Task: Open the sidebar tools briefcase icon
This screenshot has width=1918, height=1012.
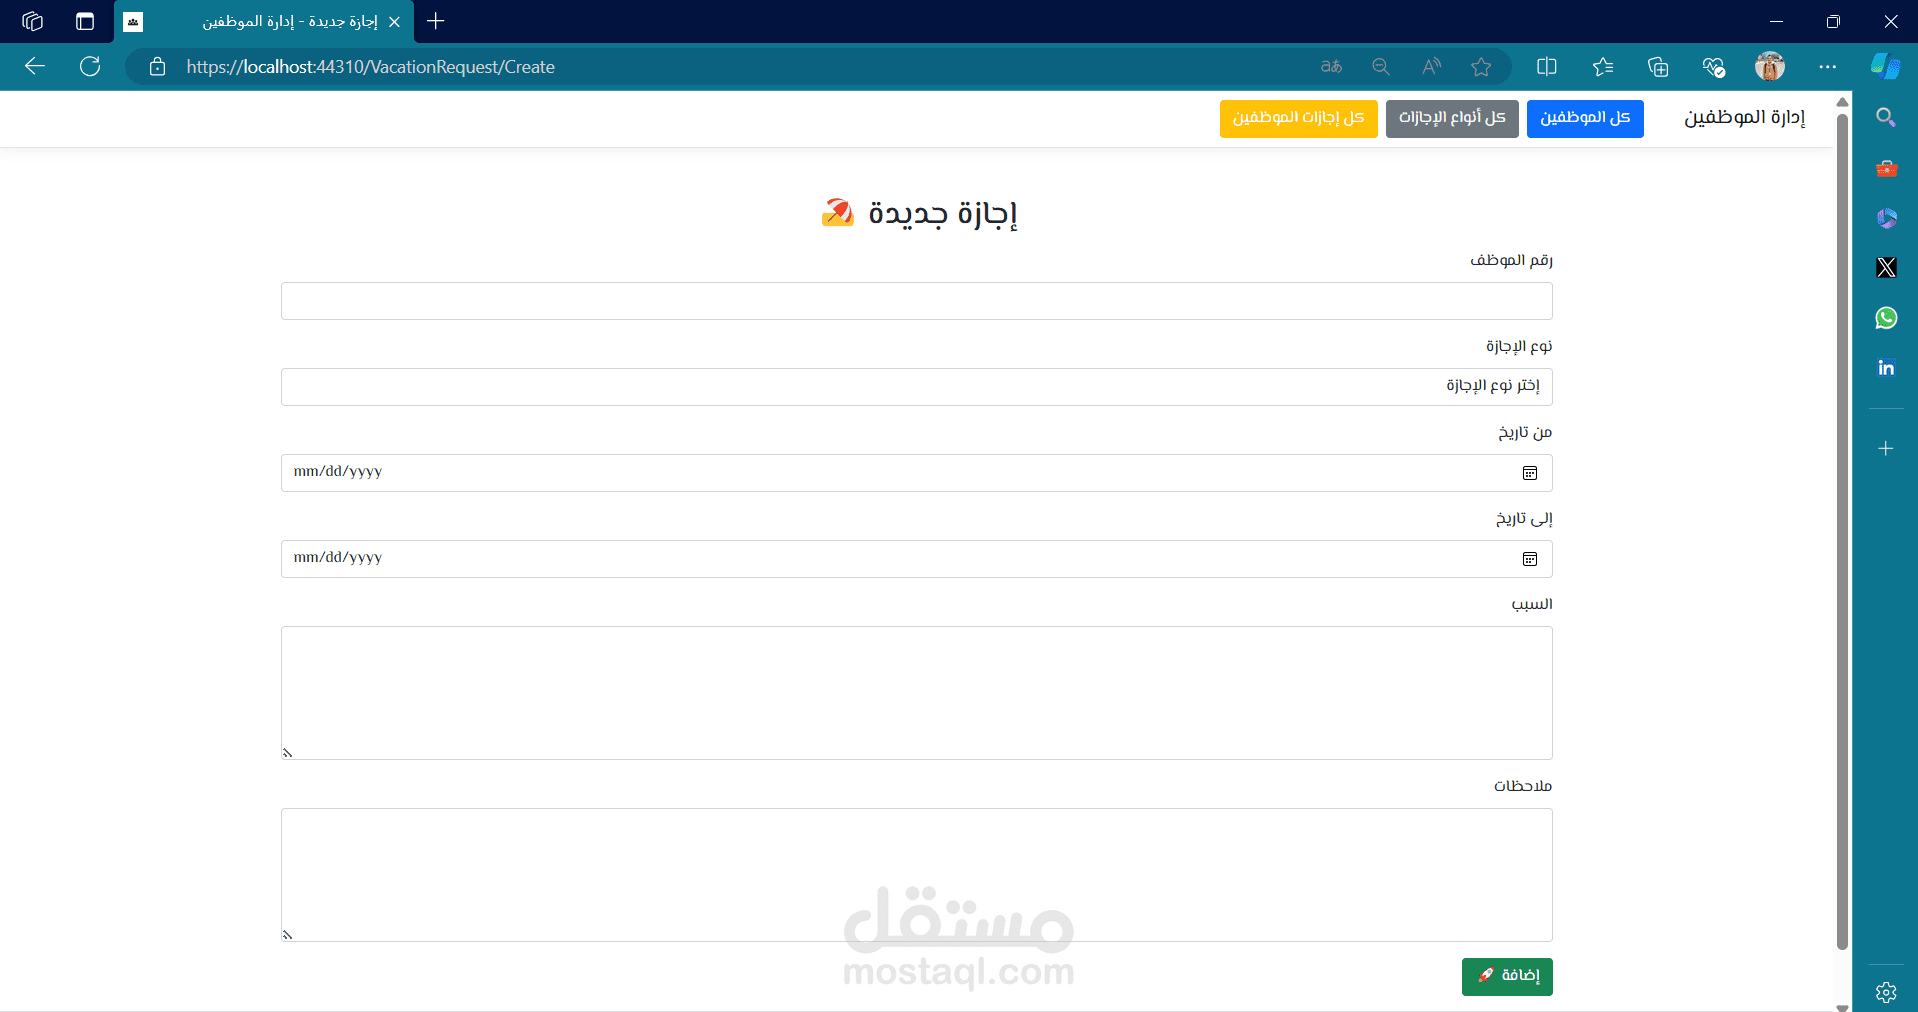Action: [1886, 168]
